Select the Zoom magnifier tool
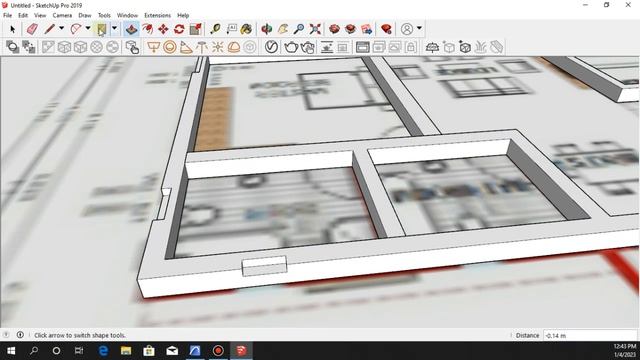The image size is (640, 360). (x=299, y=29)
